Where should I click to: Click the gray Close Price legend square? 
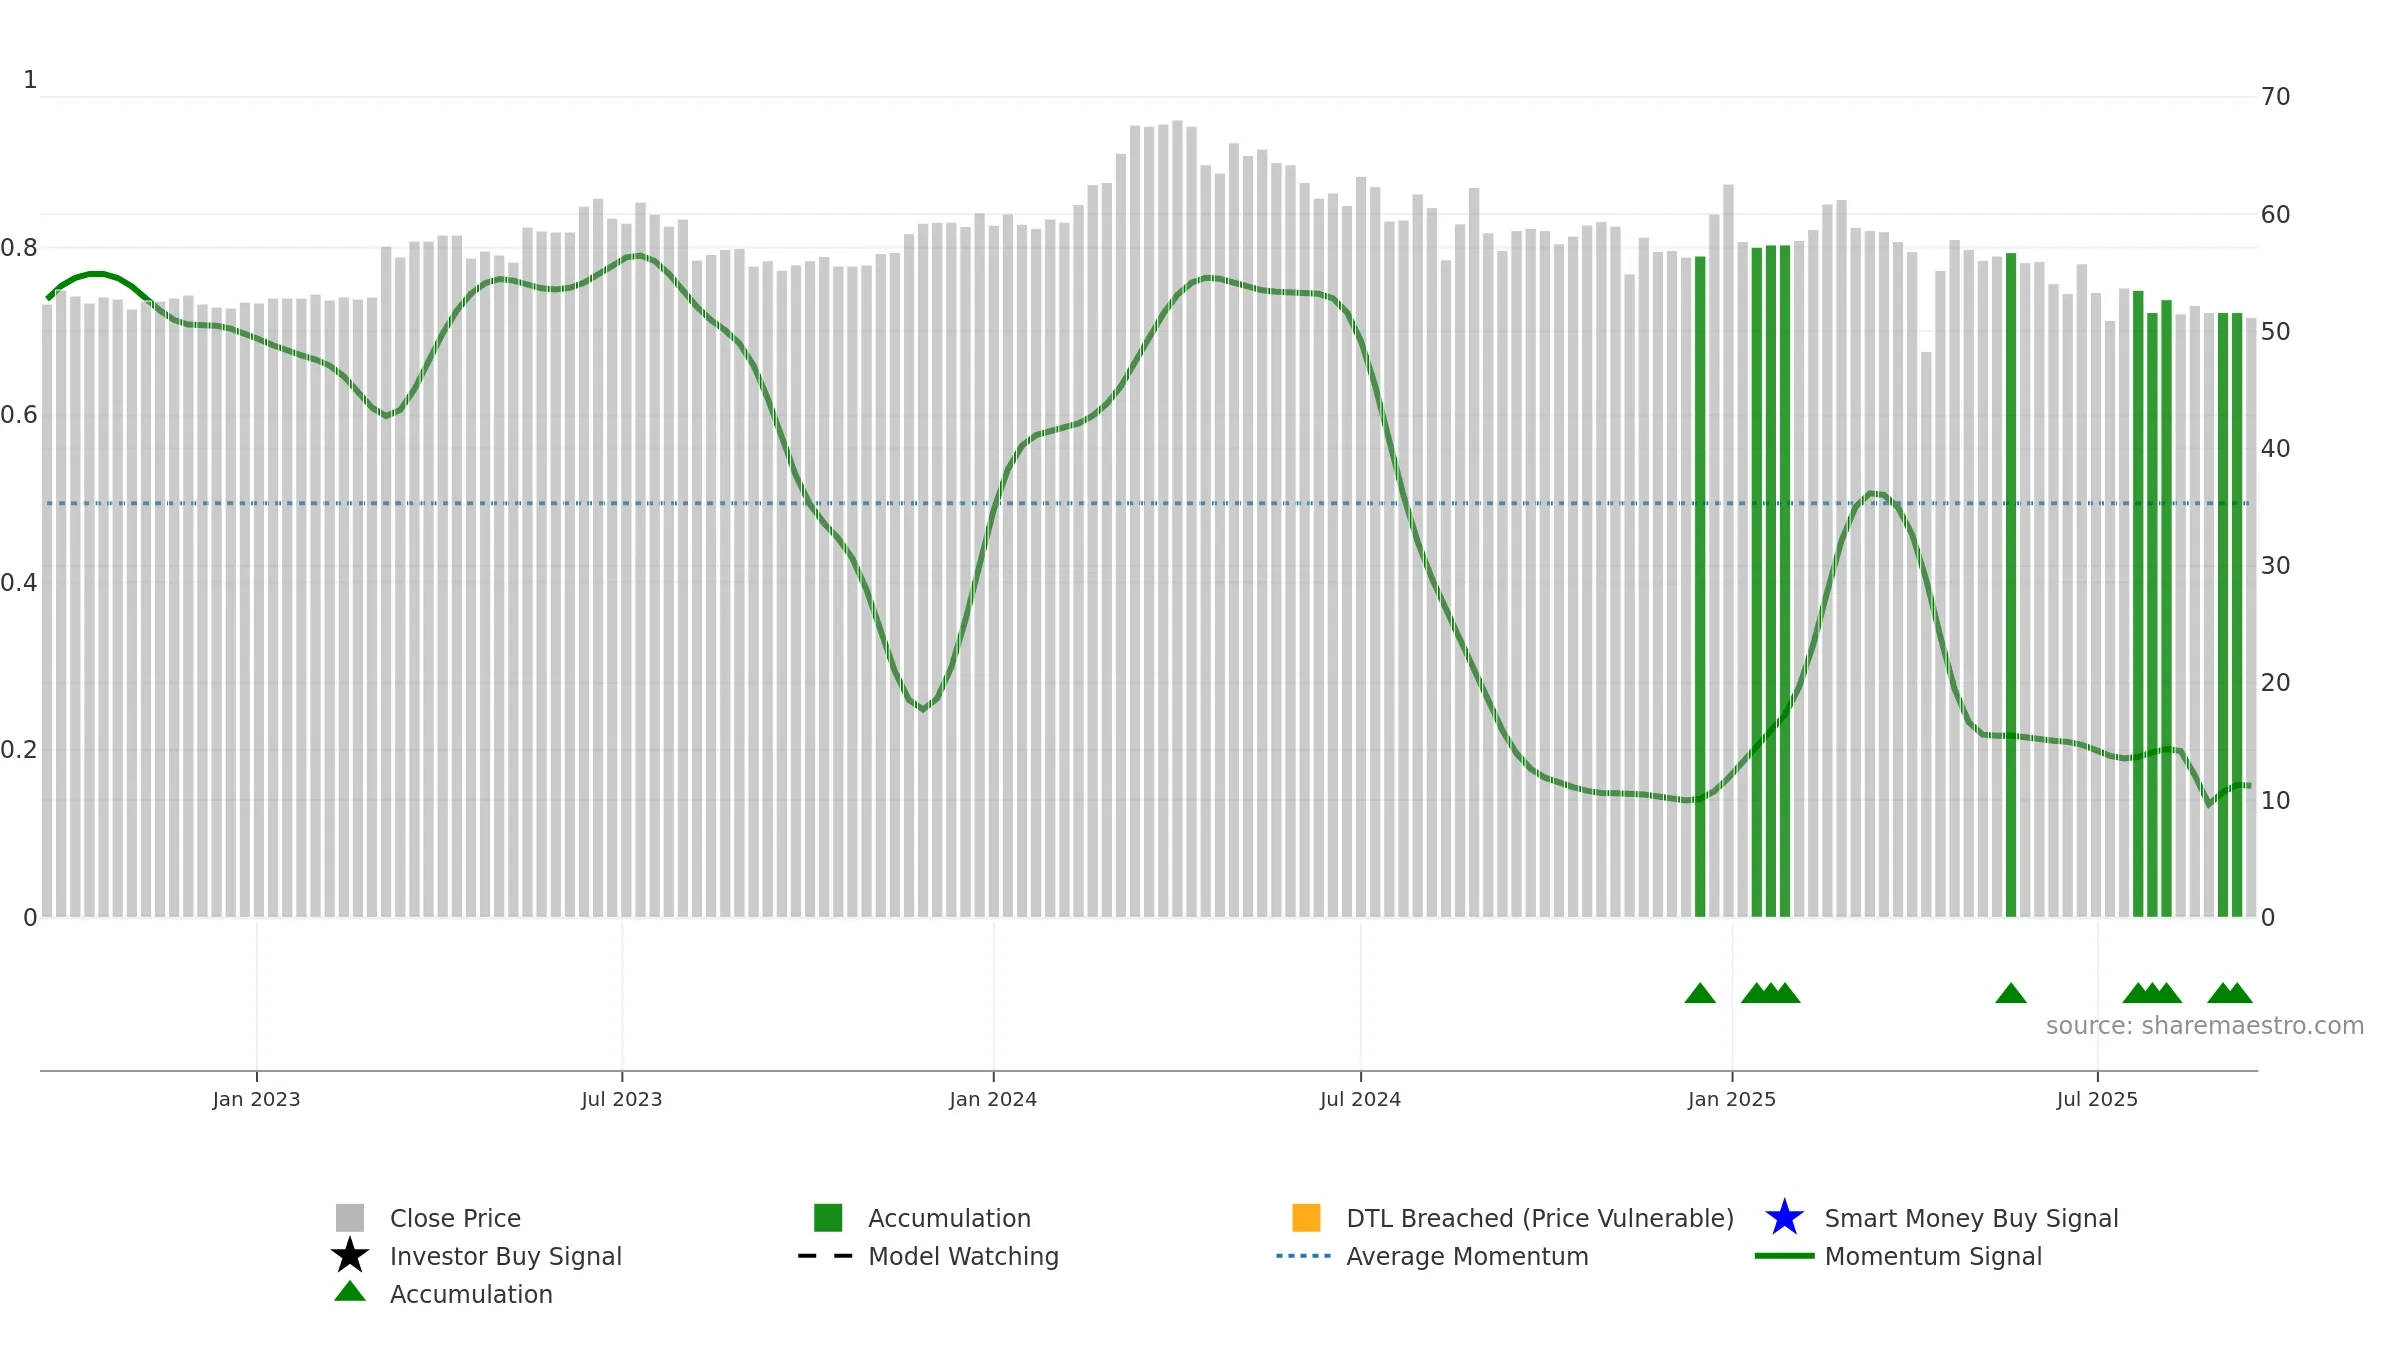coord(350,1218)
